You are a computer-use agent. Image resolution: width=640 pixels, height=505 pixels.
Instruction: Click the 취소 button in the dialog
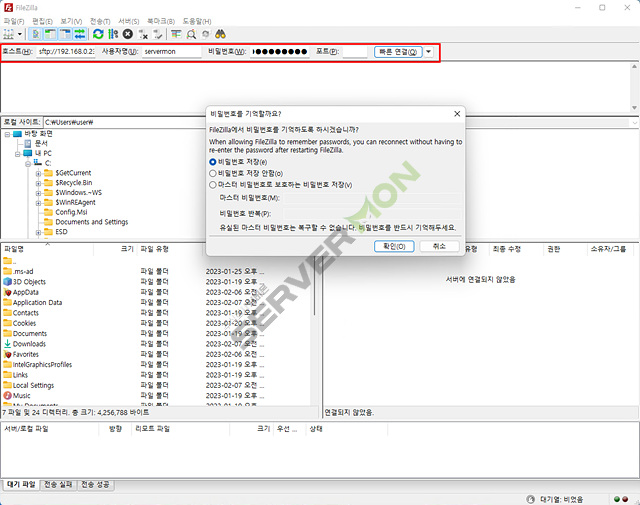440,246
